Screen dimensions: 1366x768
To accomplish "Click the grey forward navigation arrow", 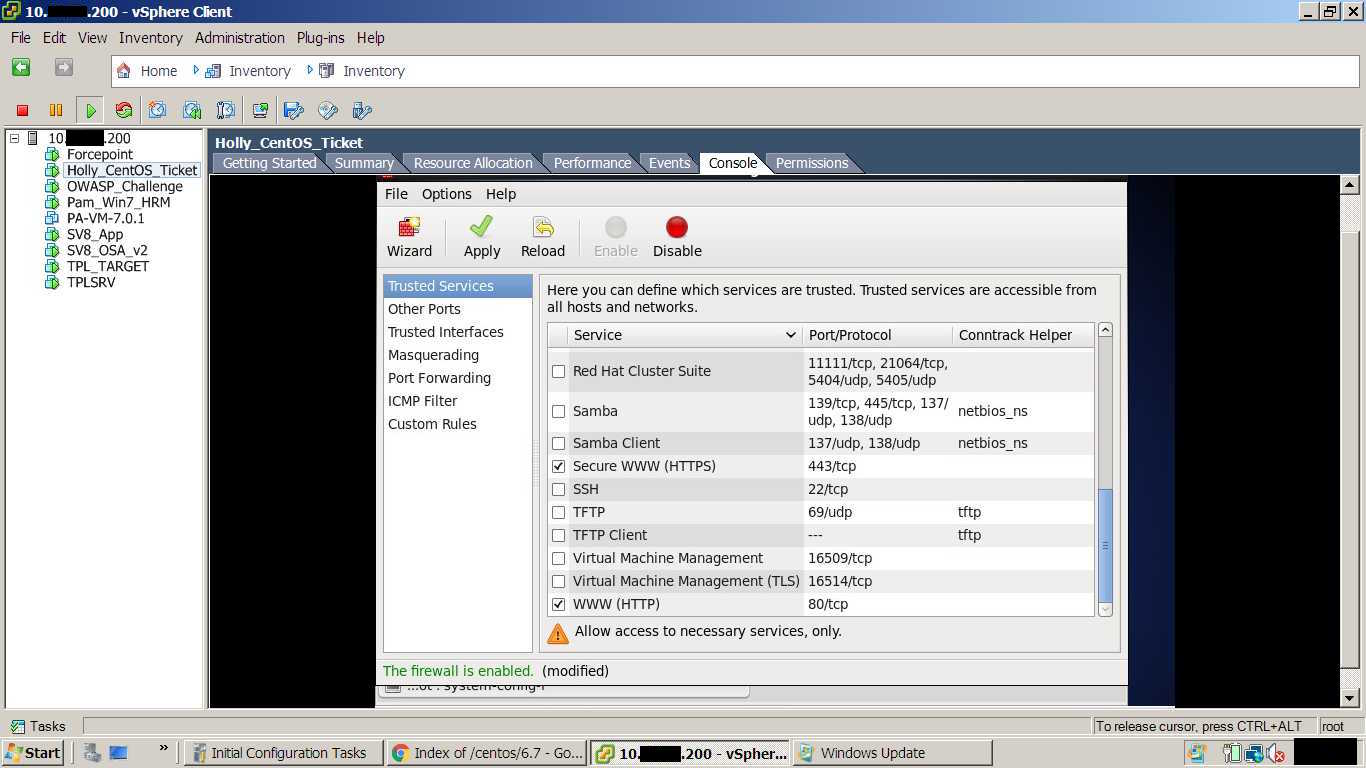I will pyautogui.click(x=64, y=68).
